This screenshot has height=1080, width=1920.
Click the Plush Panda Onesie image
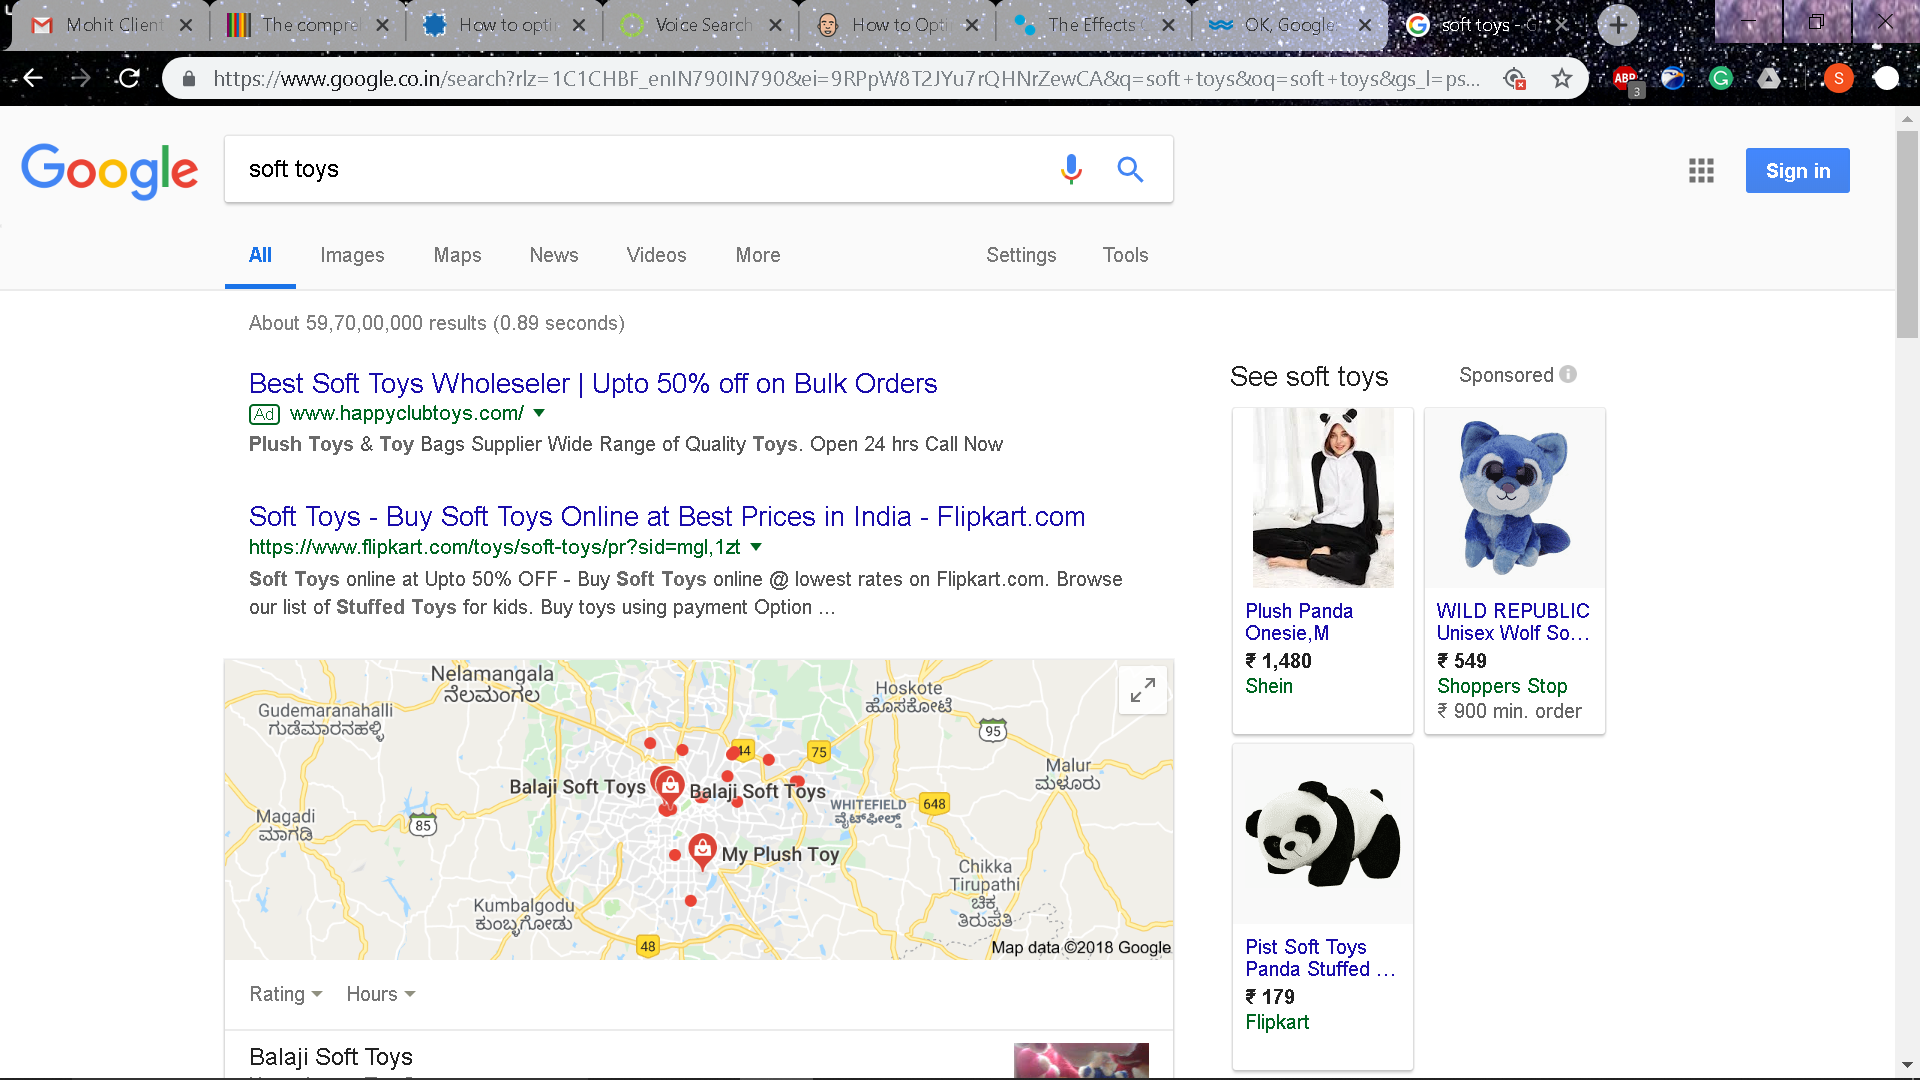tap(1323, 498)
